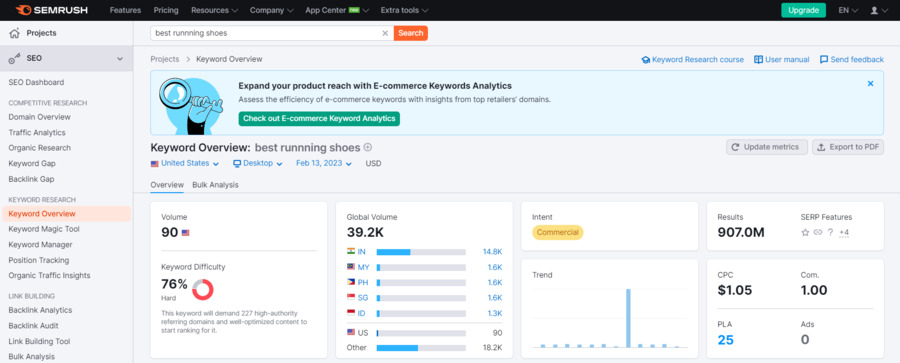Close the E-commerce Keywords Analytics banner
Viewport: 900px width, 363px height.
870,84
